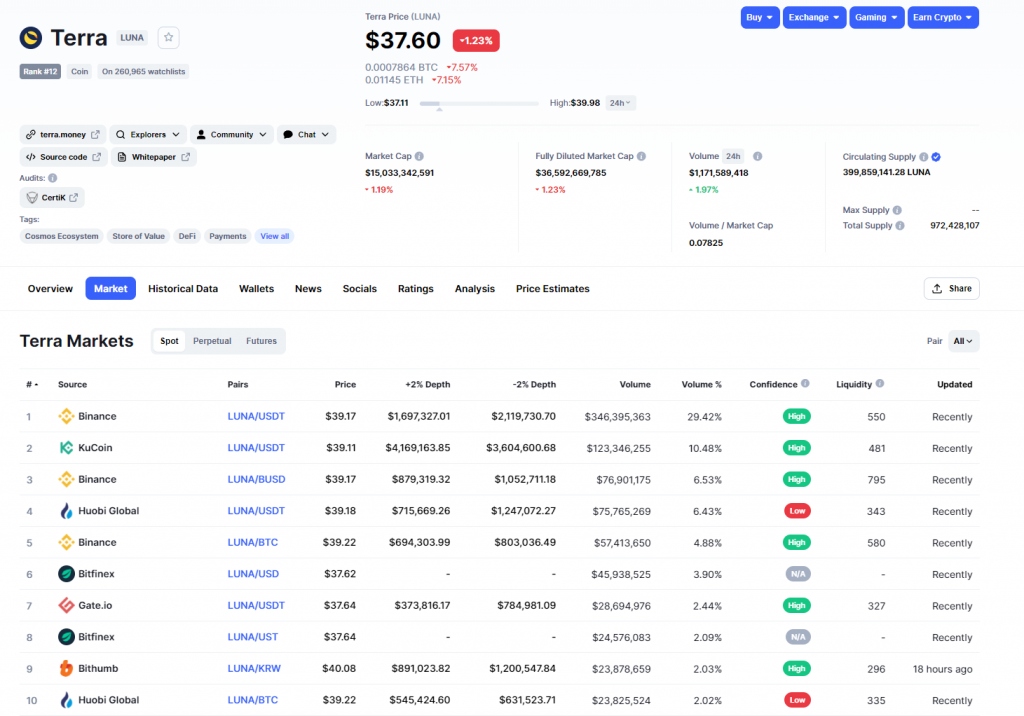Image resolution: width=1024 pixels, height=716 pixels.
Task: Click the Huobi Global logo in row 4
Action: 66,511
